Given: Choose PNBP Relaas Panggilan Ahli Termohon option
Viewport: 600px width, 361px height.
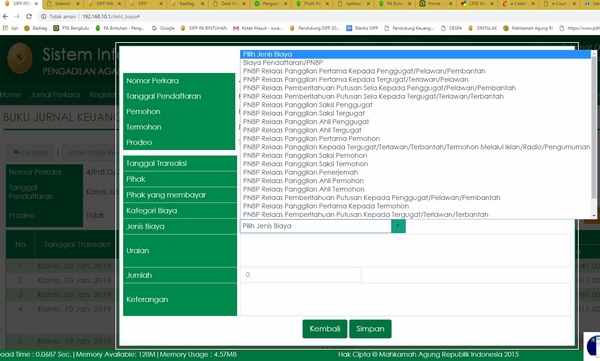Looking at the screenshot, I should (x=416, y=189).
